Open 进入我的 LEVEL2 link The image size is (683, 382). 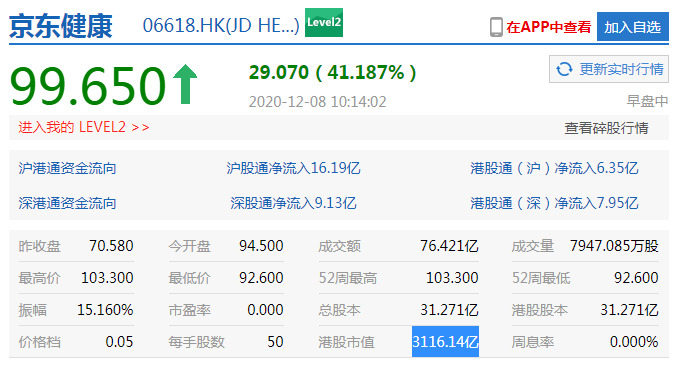point(84,127)
